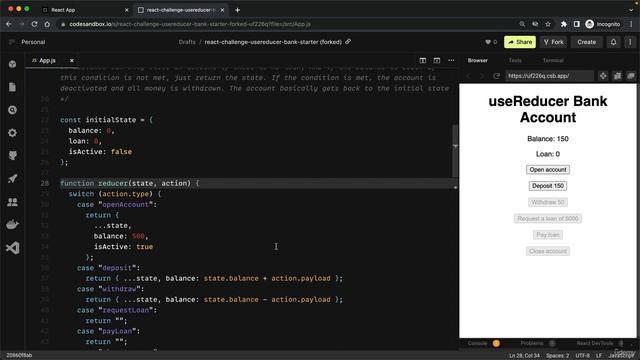Reload the Chrome page
Image resolution: width=640 pixels, height=360 pixels.
click(x=34, y=24)
